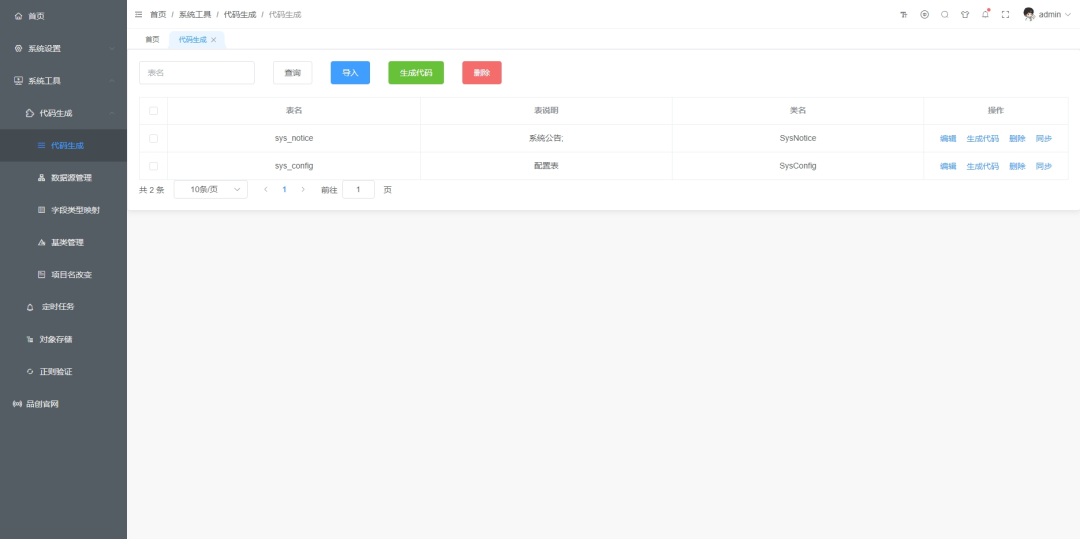Click 首页 in the breadcrumb
This screenshot has height=539, width=1080.
pyautogui.click(x=158, y=14)
